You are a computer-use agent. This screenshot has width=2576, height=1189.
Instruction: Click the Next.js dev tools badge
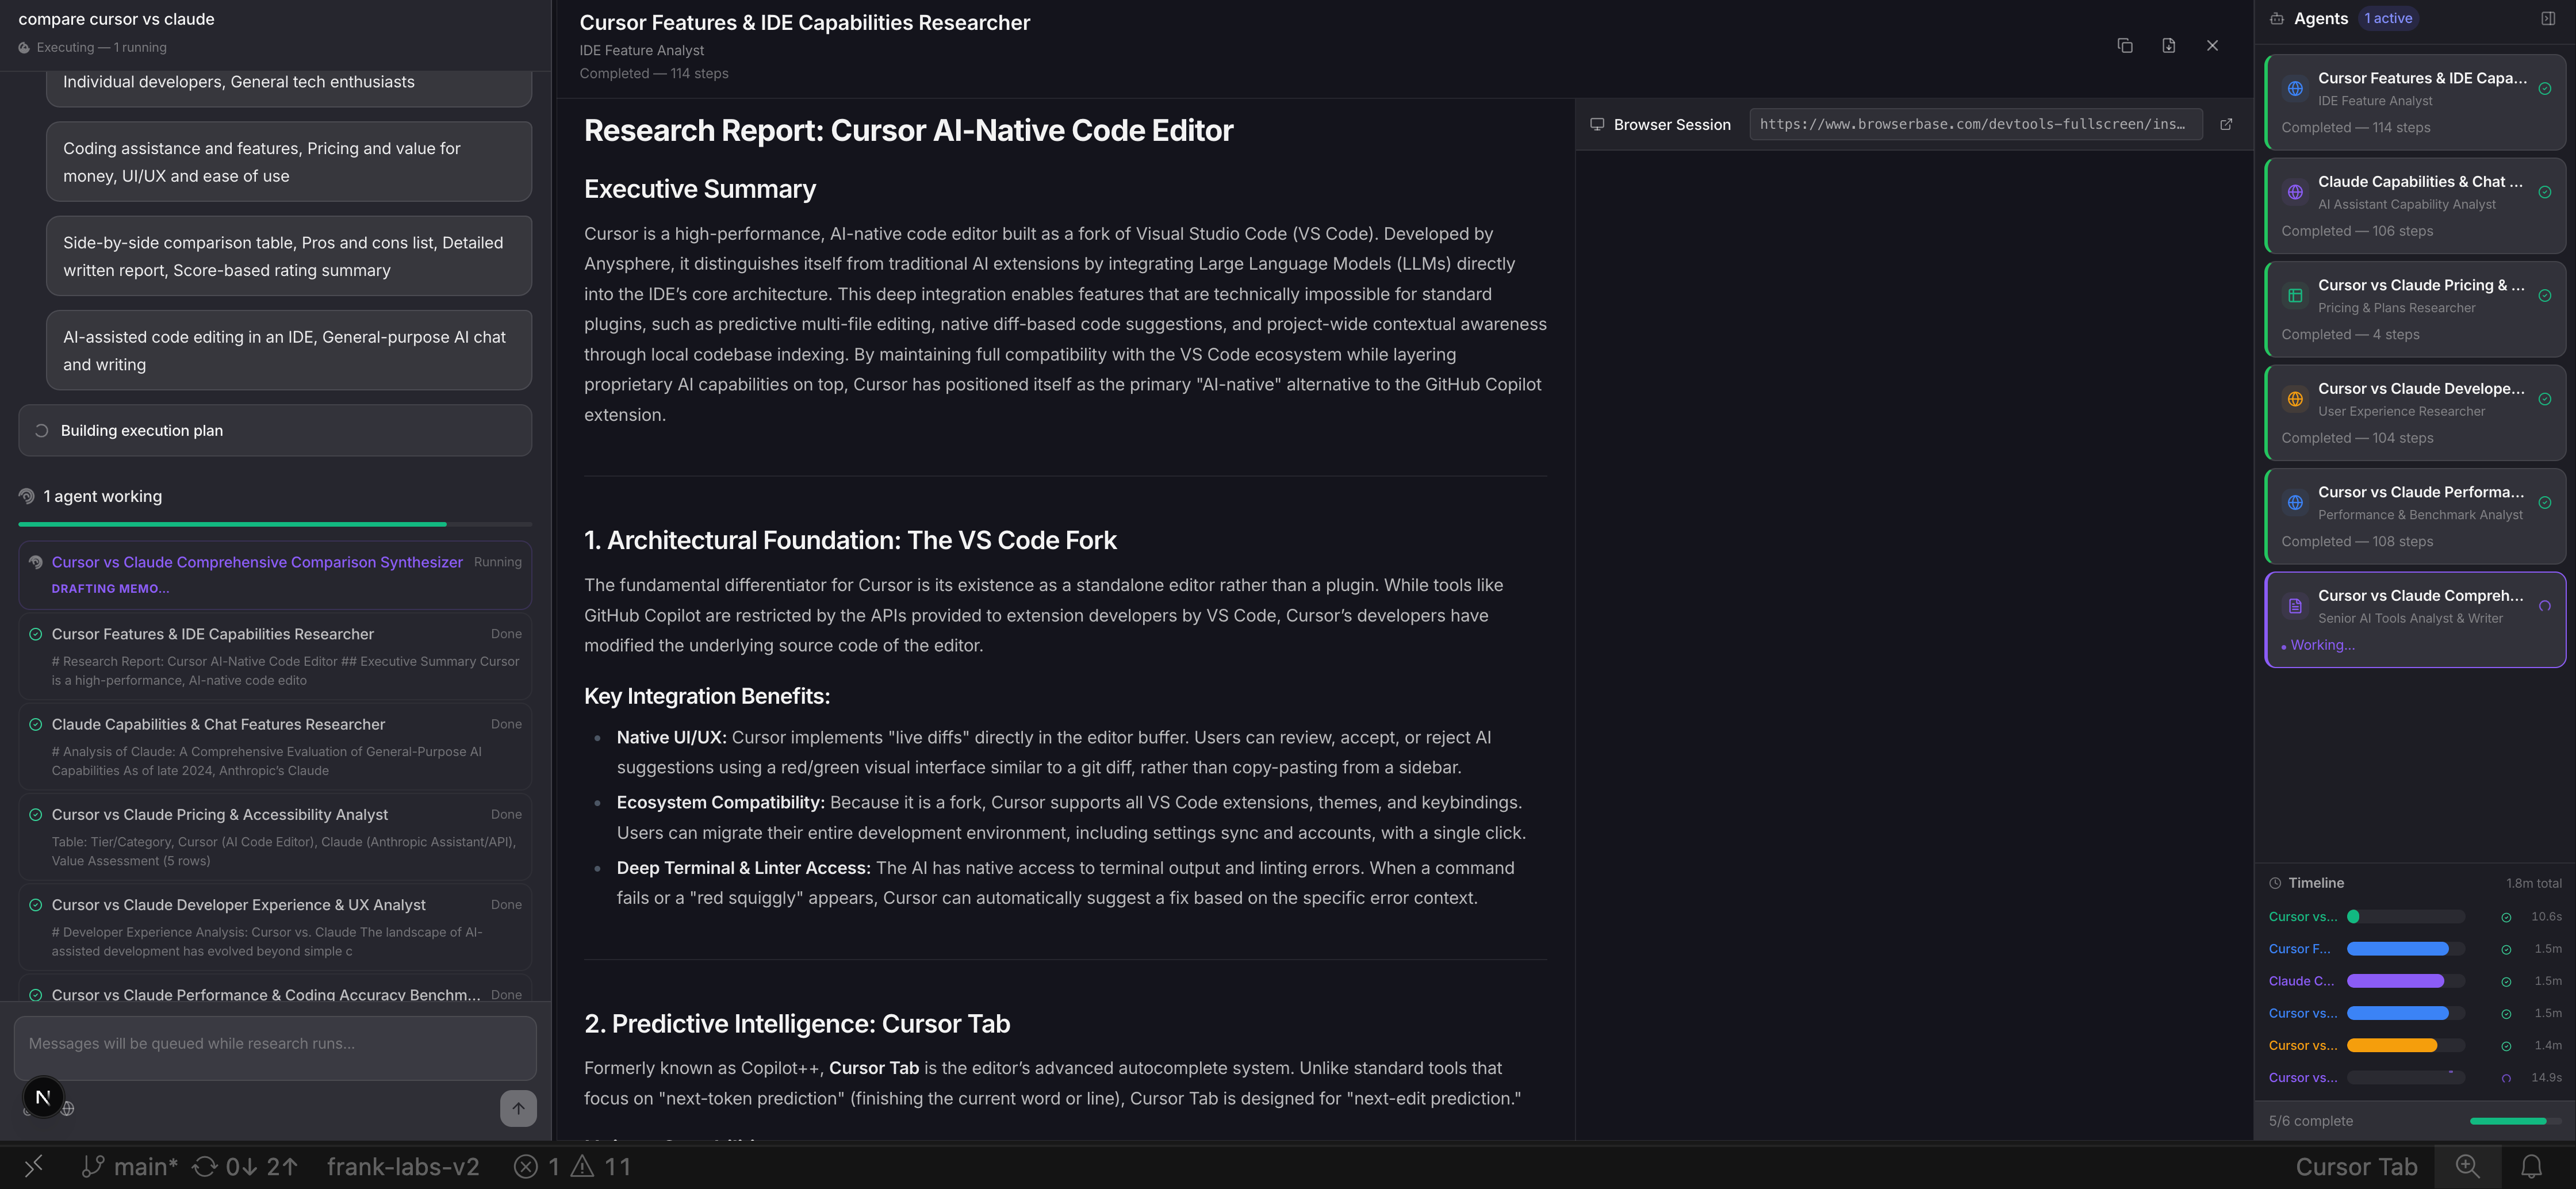(43, 1097)
